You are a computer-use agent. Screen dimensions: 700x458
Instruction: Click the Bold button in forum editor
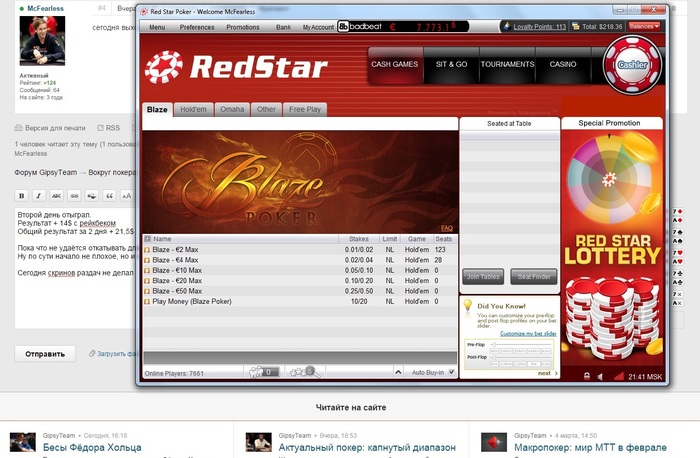click(x=21, y=196)
